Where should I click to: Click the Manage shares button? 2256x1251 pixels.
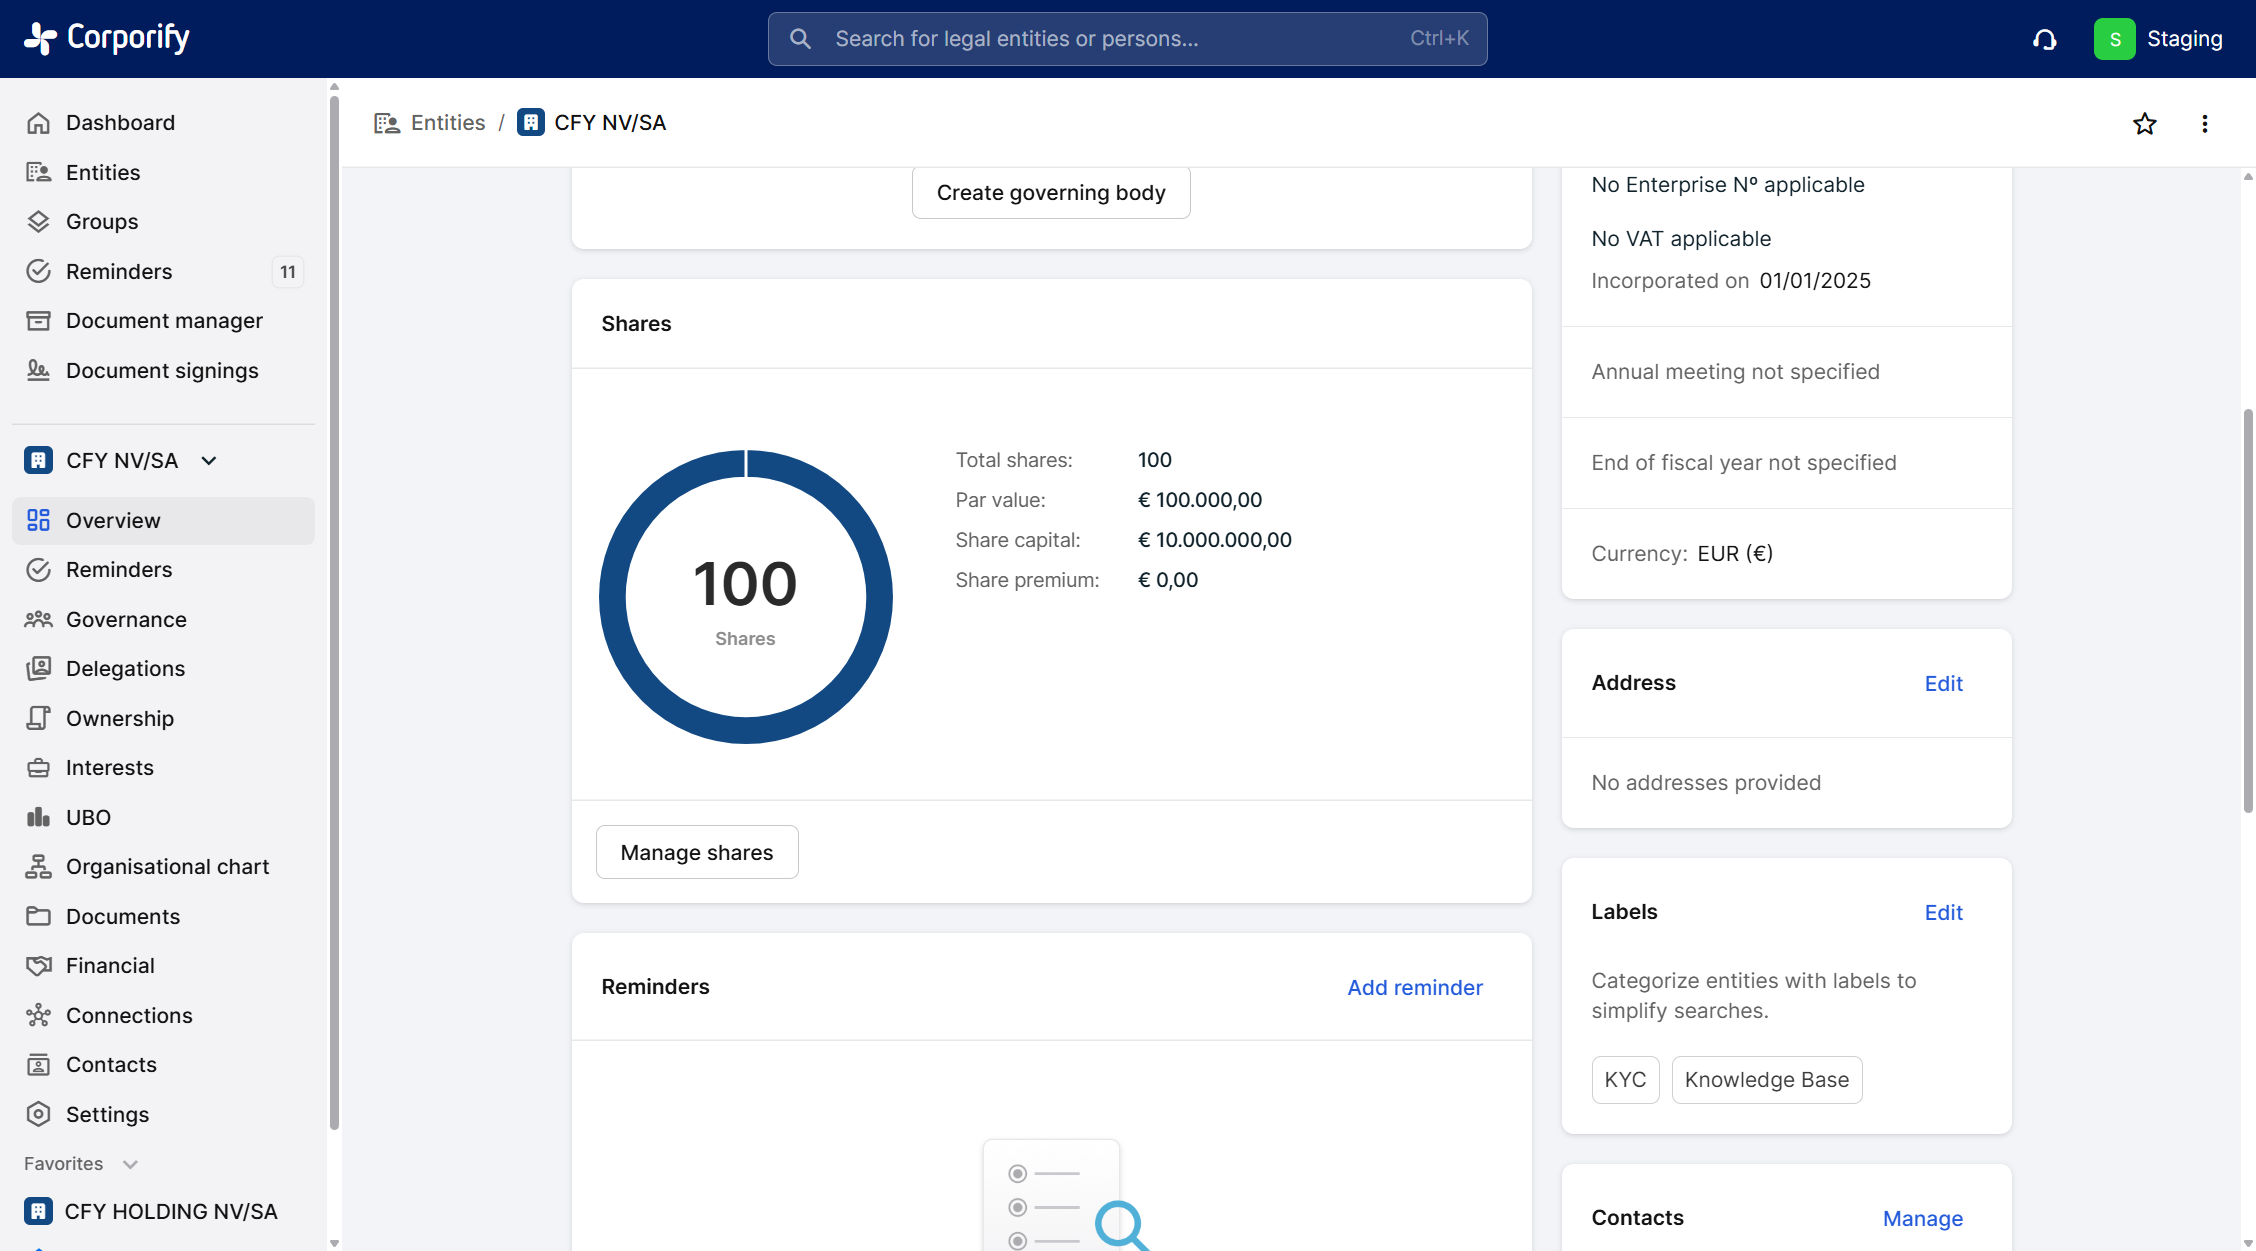(x=696, y=852)
